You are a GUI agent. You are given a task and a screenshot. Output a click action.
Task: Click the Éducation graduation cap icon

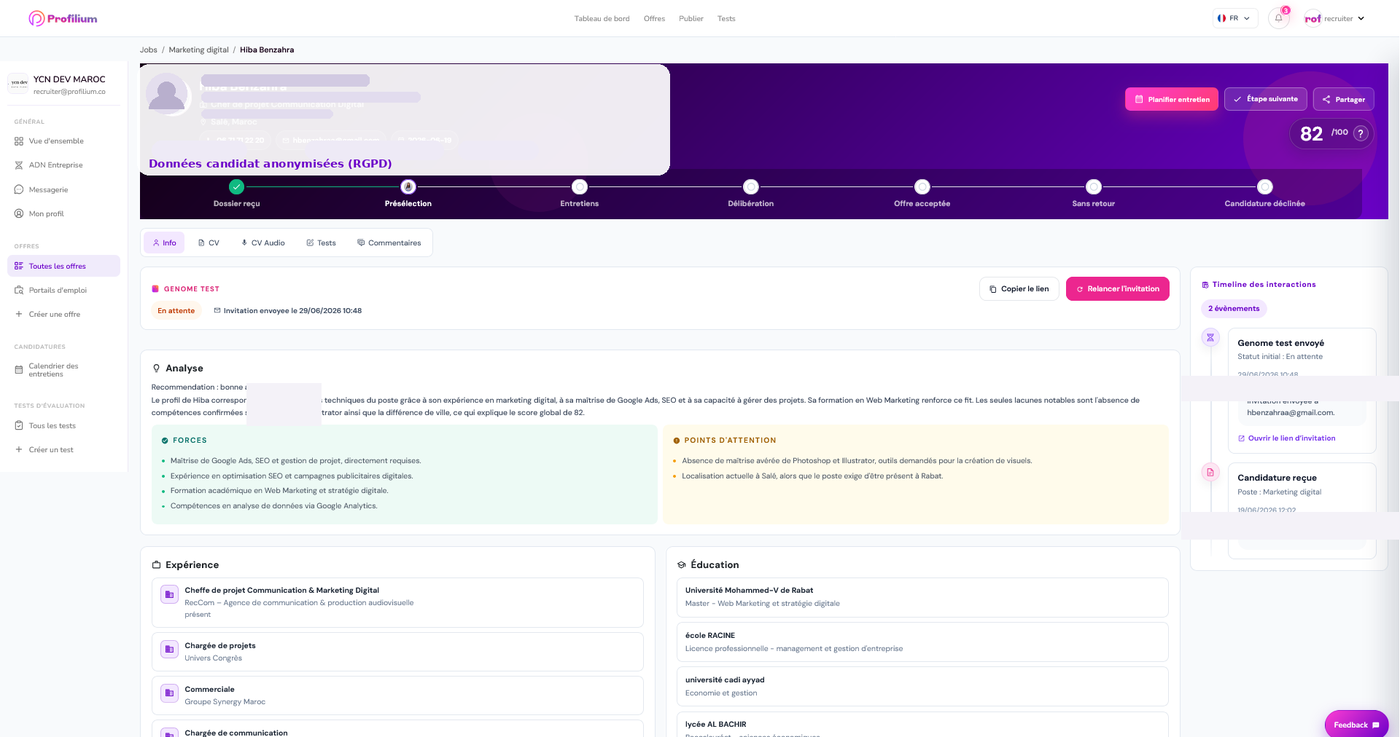(681, 565)
